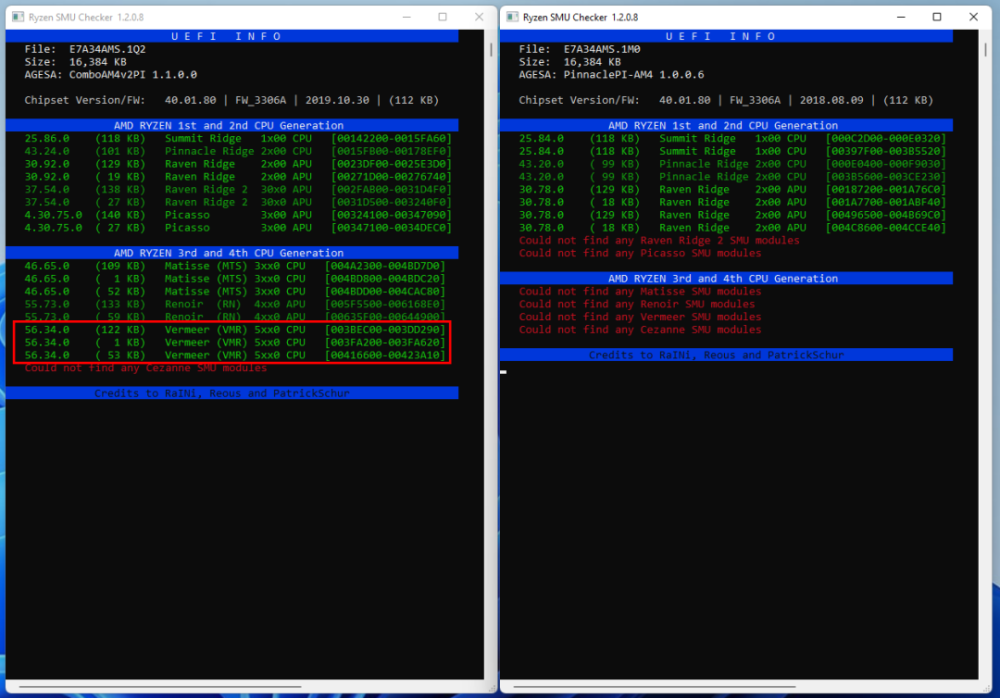The image size is (1000, 698).
Task: Click the UEFI INFO header in the right window
Action: (726, 36)
